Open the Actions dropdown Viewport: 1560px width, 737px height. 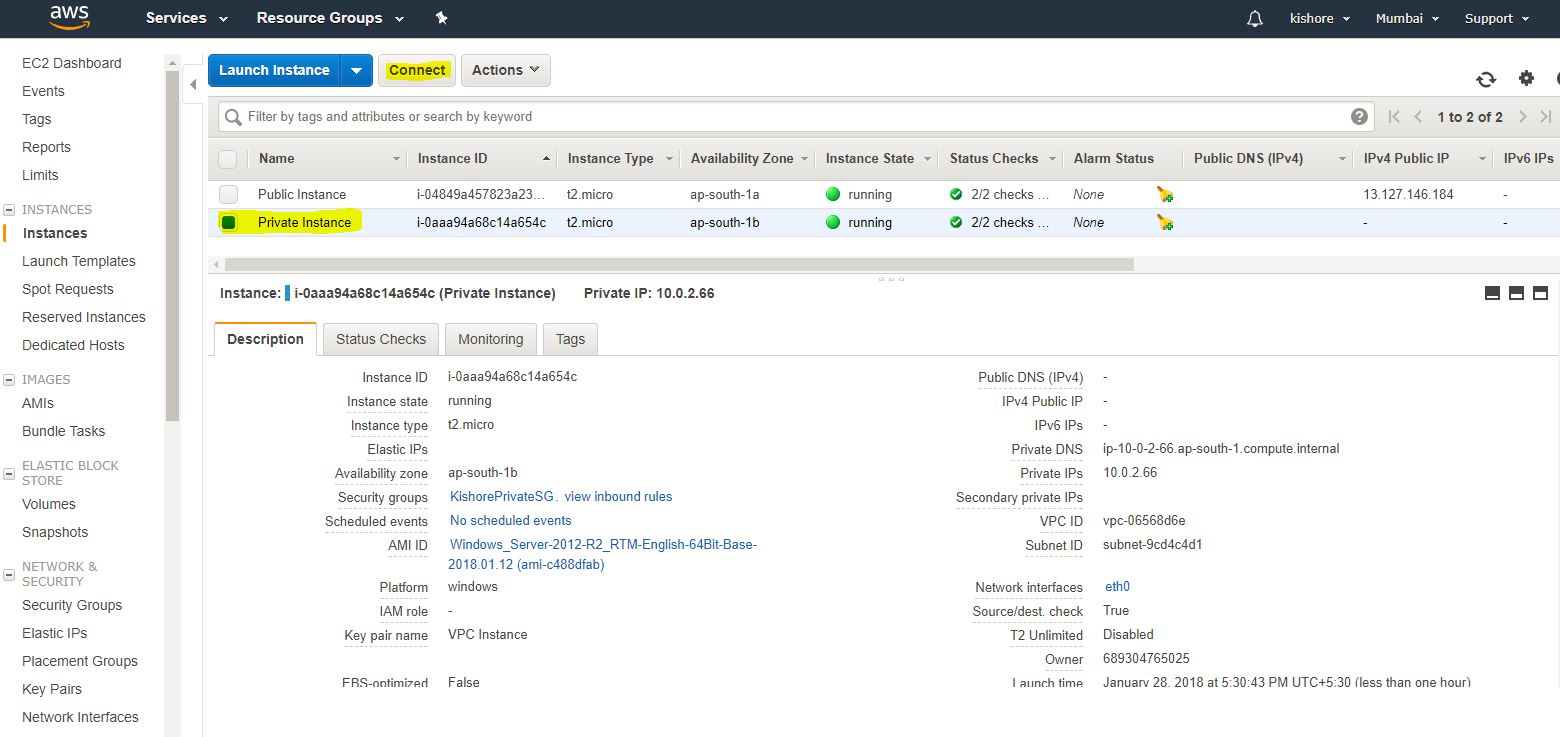pos(505,70)
